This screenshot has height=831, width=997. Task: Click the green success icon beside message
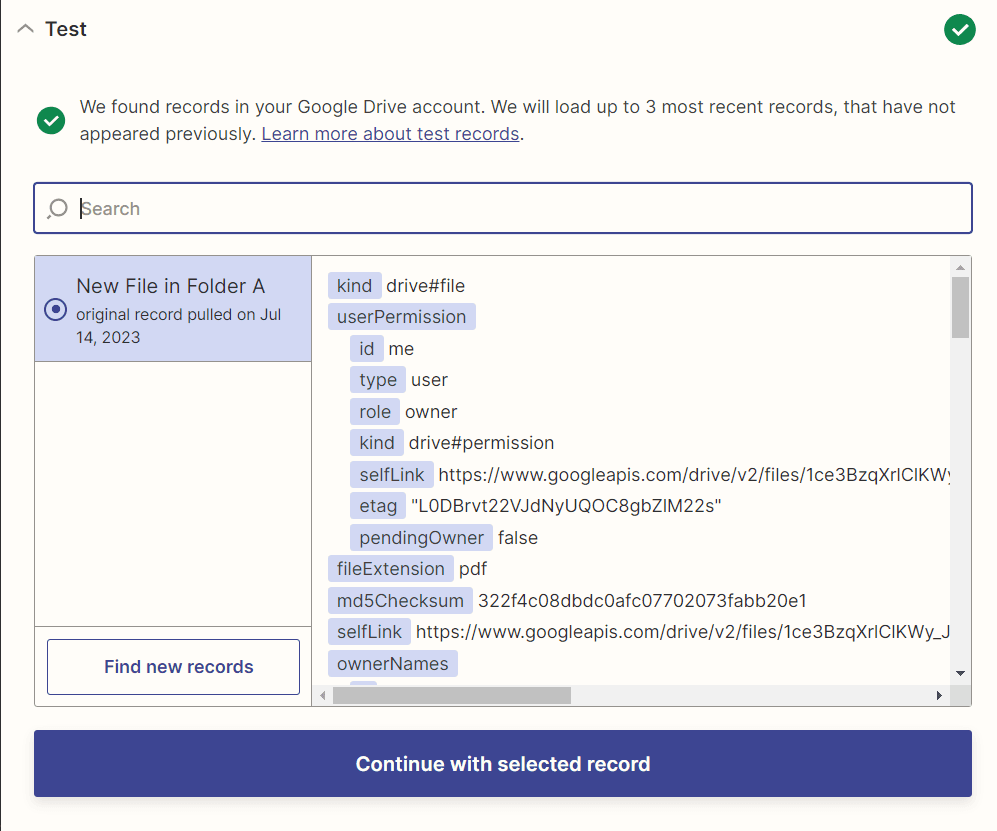(51, 120)
